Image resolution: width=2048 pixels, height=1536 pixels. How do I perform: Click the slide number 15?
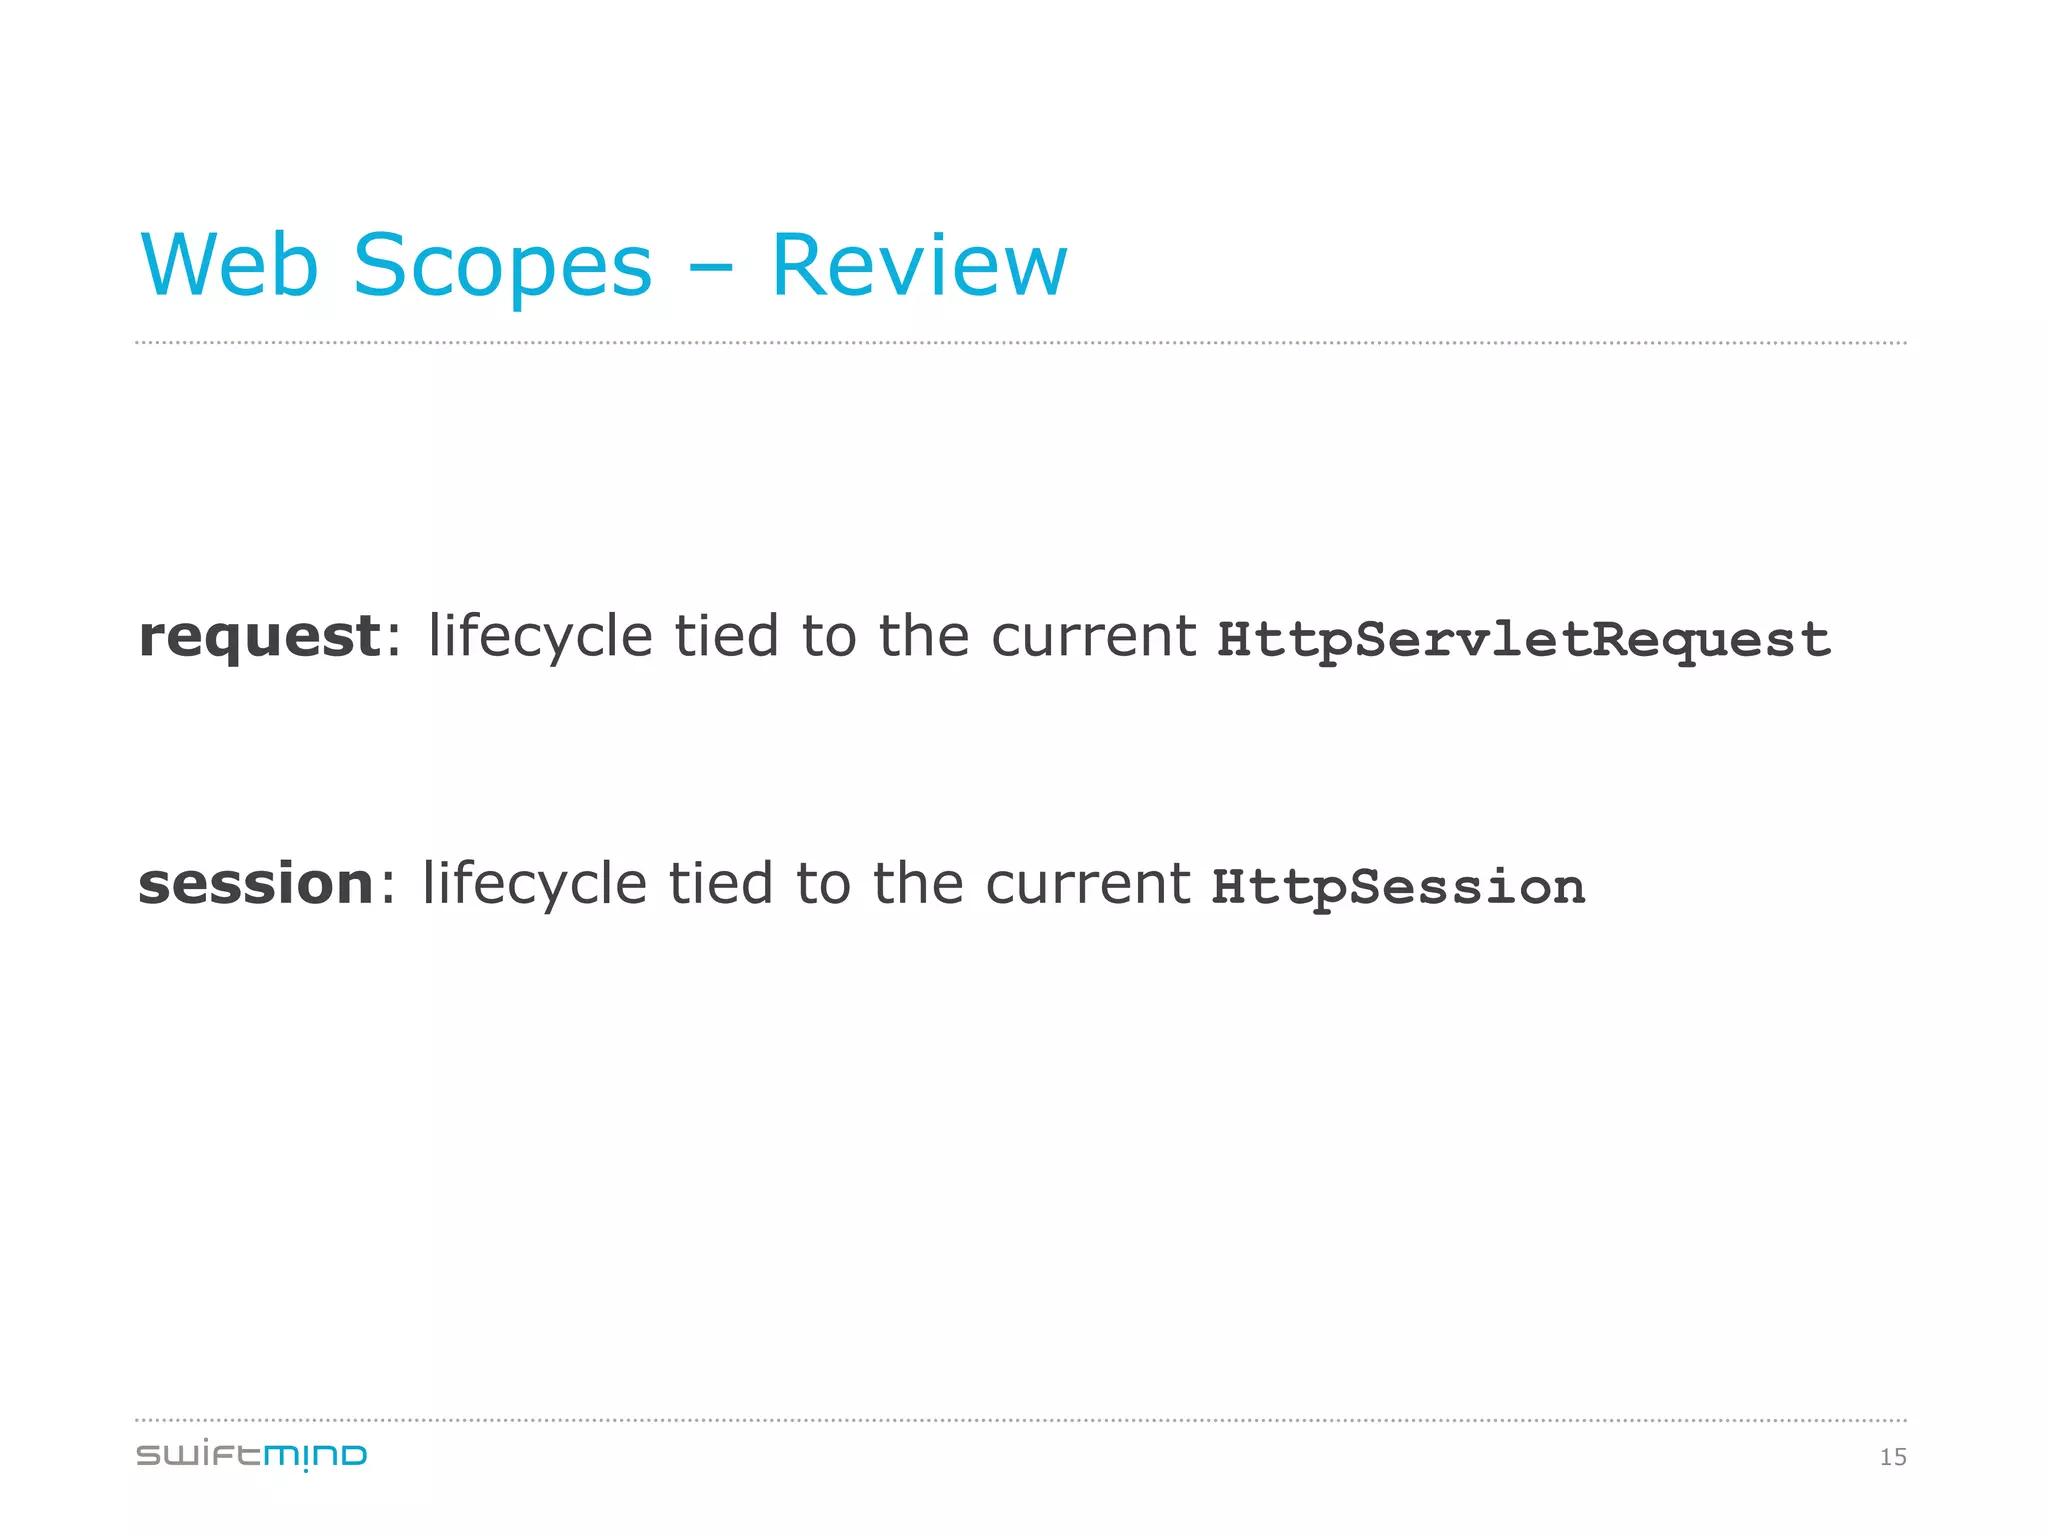tap(1892, 1457)
